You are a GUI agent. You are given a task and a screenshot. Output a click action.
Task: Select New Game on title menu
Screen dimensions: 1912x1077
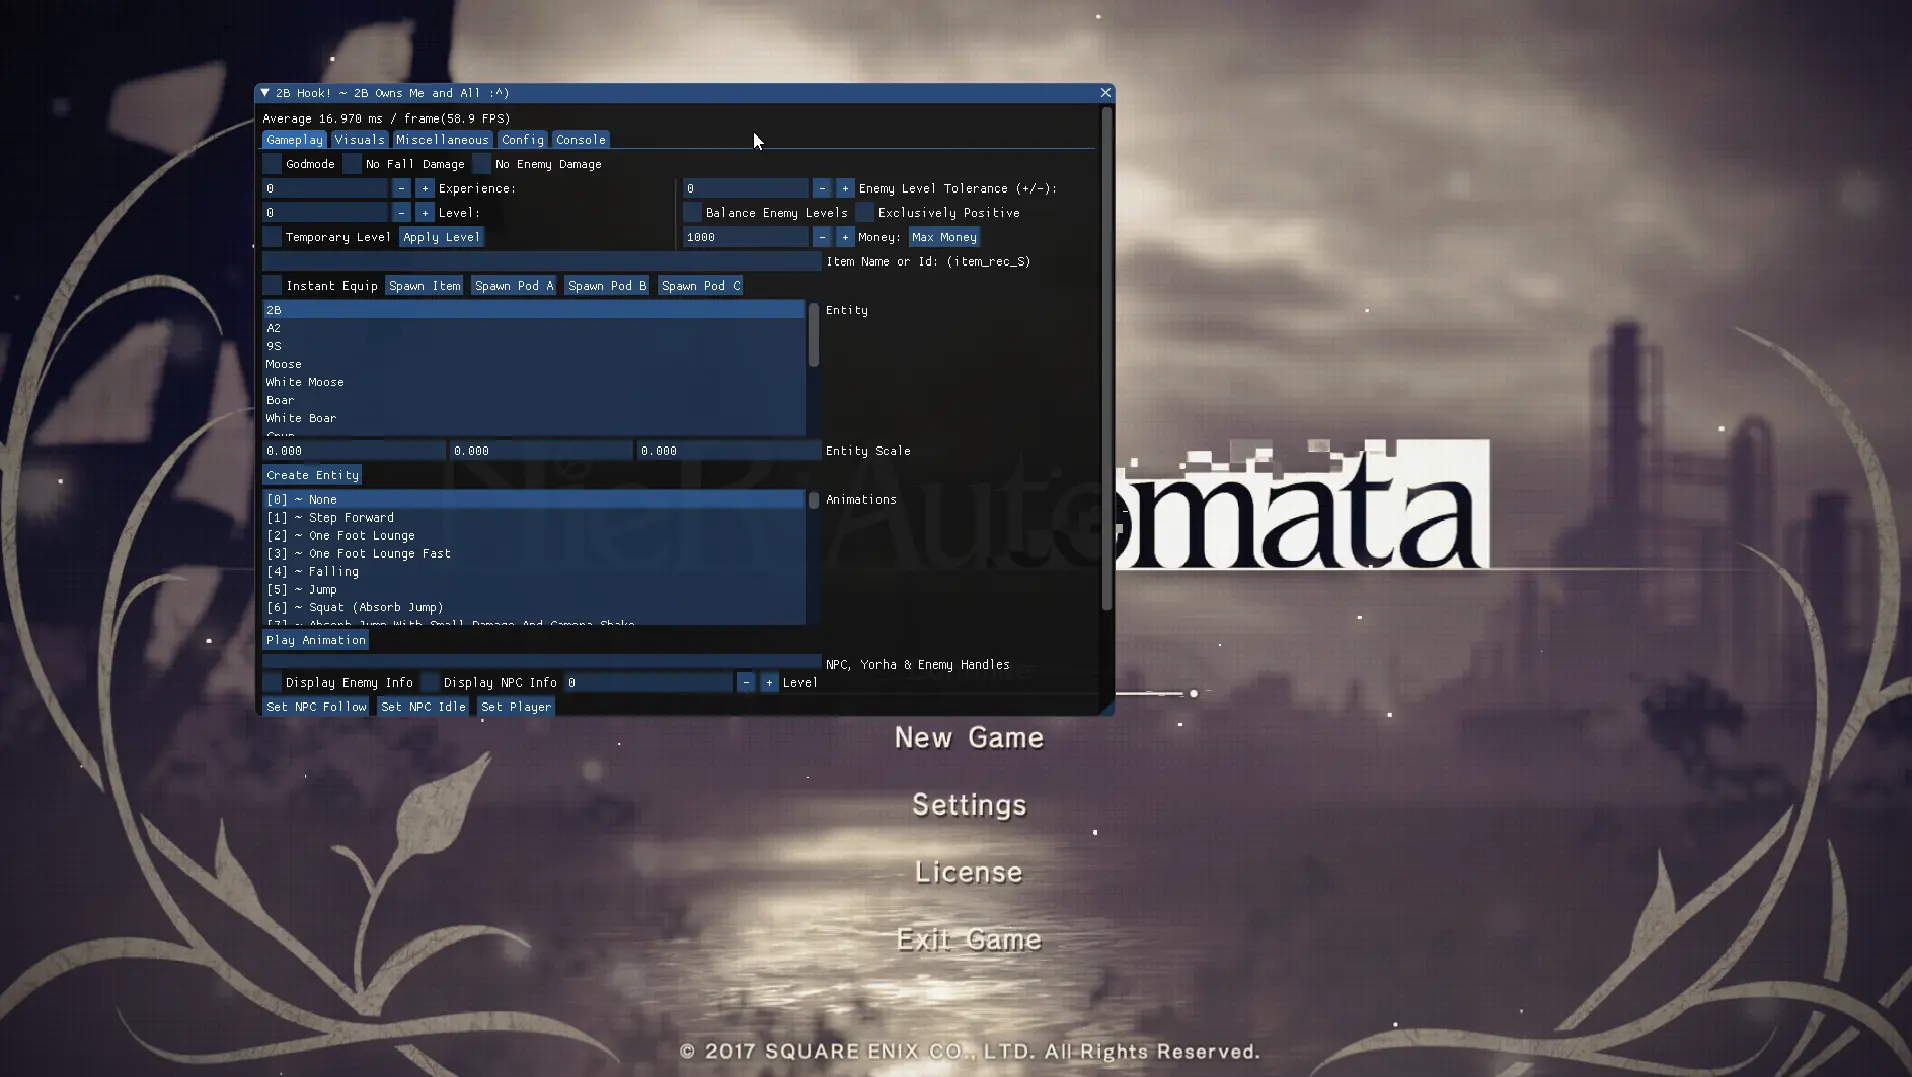tap(969, 738)
